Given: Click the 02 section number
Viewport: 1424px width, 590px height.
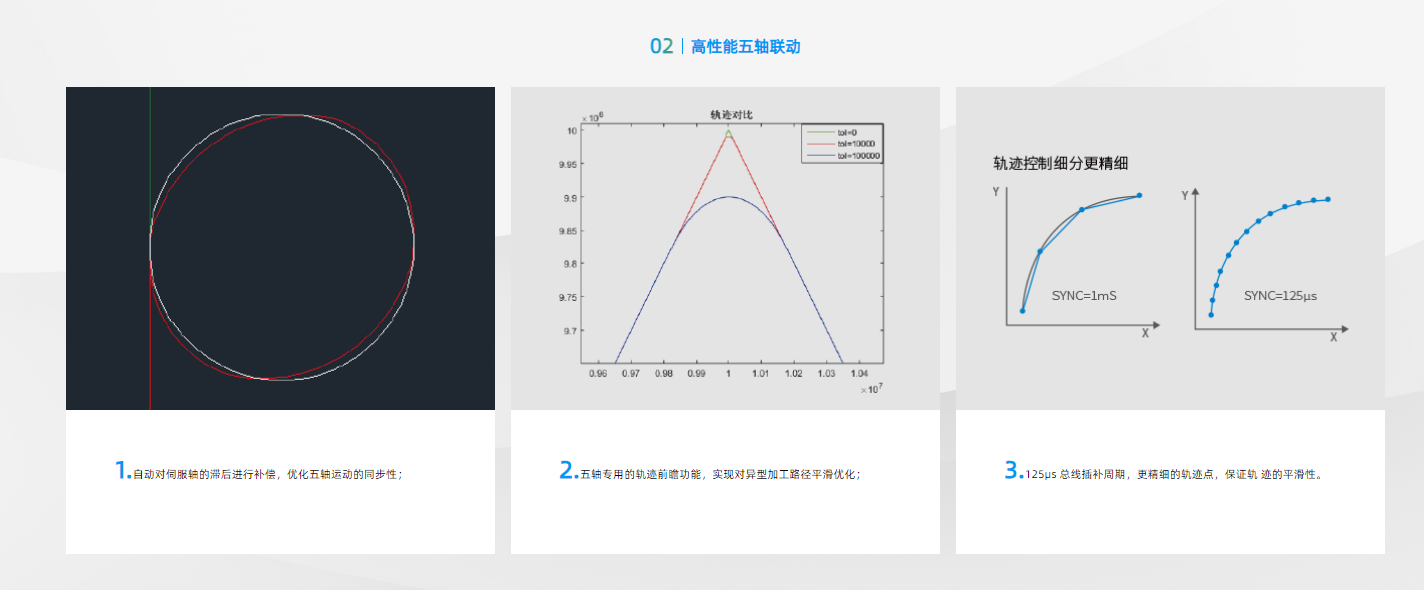Looking at the screenshot, I should point(661,47).
